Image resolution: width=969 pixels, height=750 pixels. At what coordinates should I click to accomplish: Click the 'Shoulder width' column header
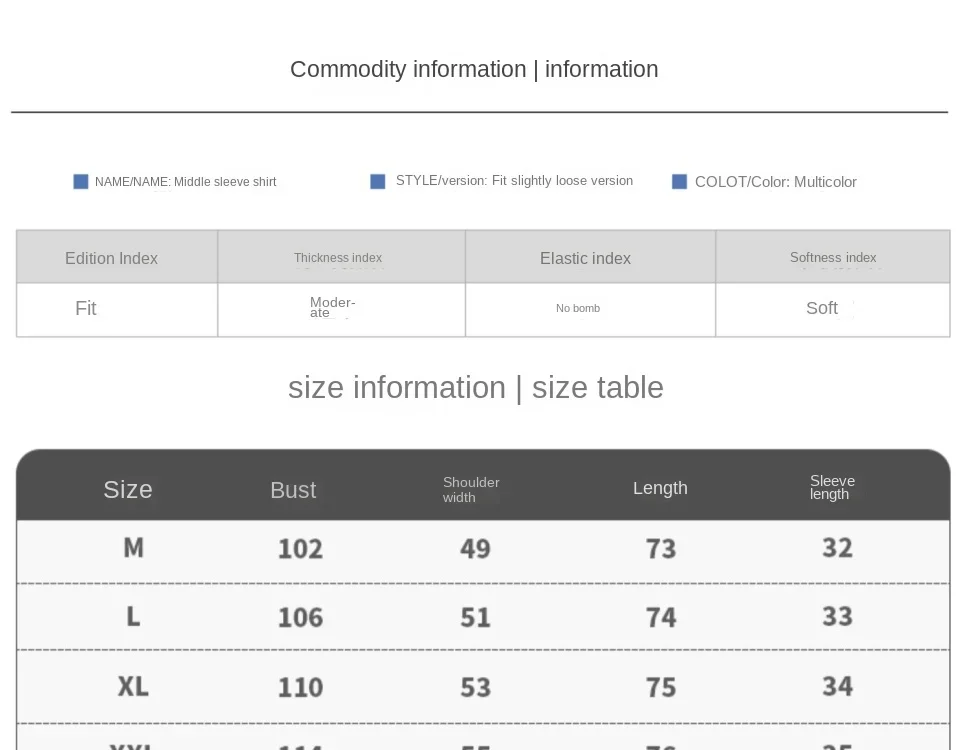coord(471,489)
